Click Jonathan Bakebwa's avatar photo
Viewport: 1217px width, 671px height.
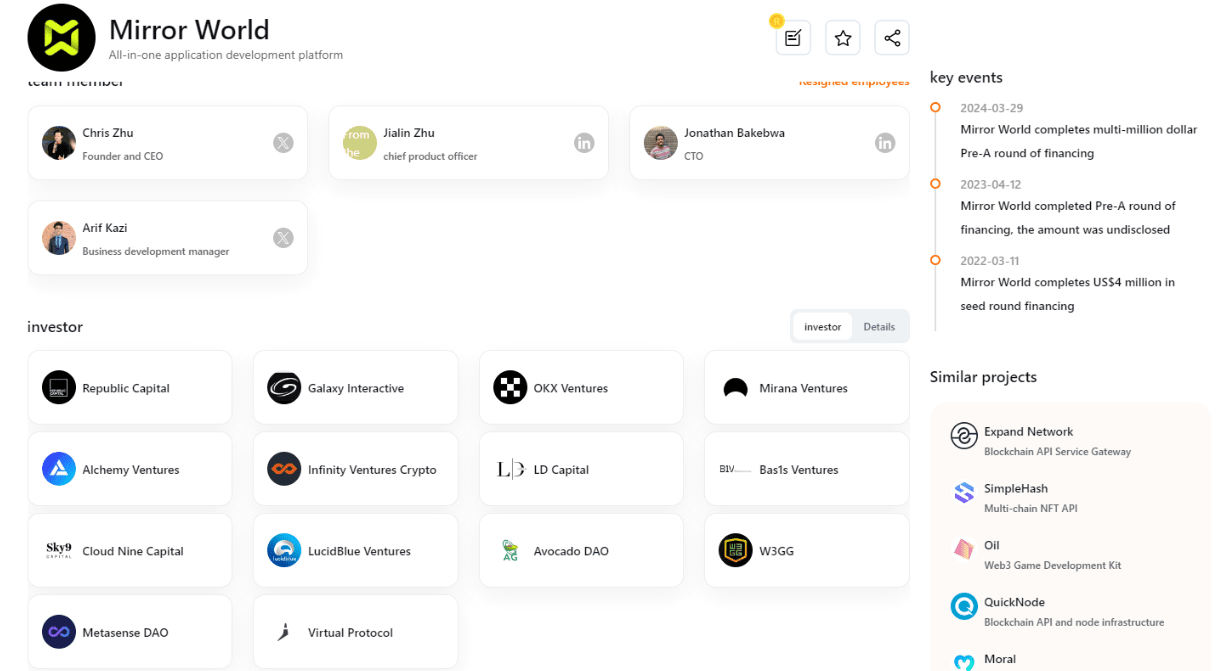click(661, 143)
